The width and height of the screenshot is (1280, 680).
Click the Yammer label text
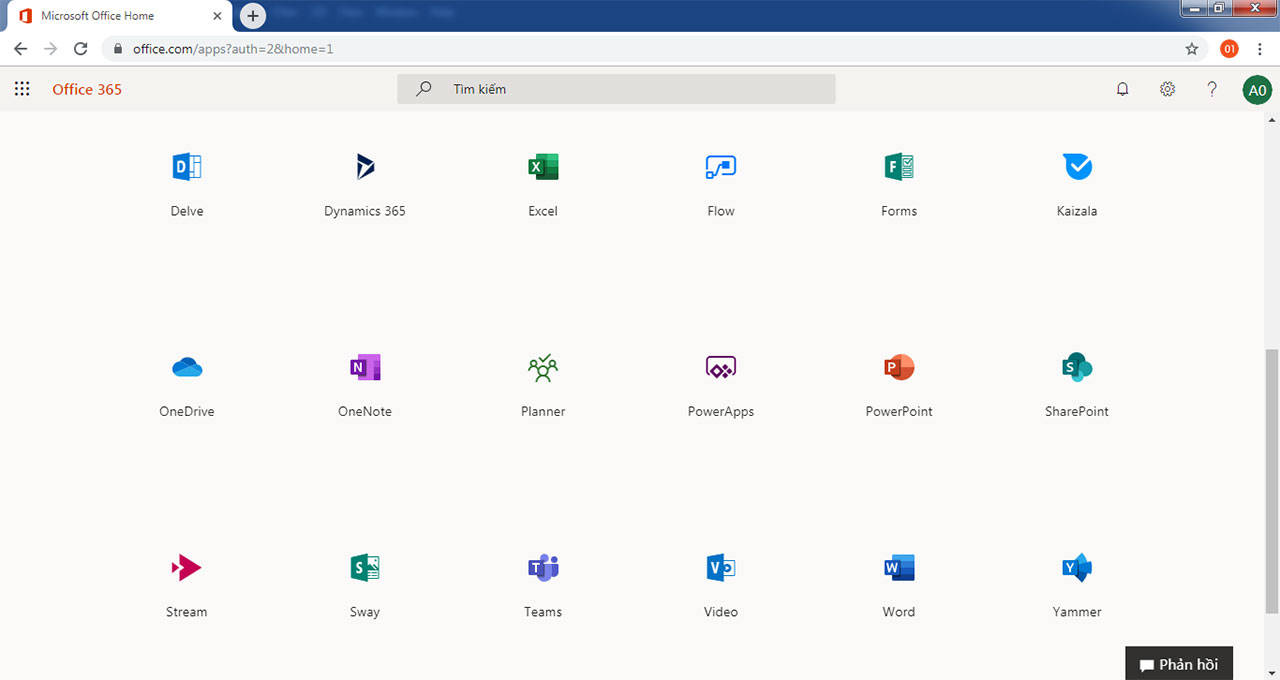tap(1077, 611)
